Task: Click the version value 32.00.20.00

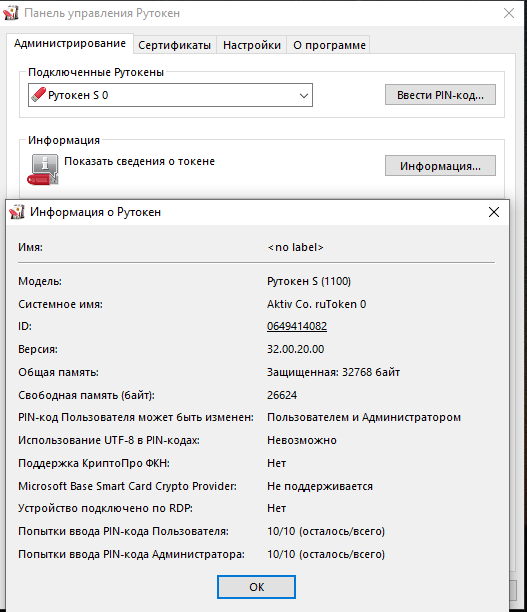Action: (296, 349)
